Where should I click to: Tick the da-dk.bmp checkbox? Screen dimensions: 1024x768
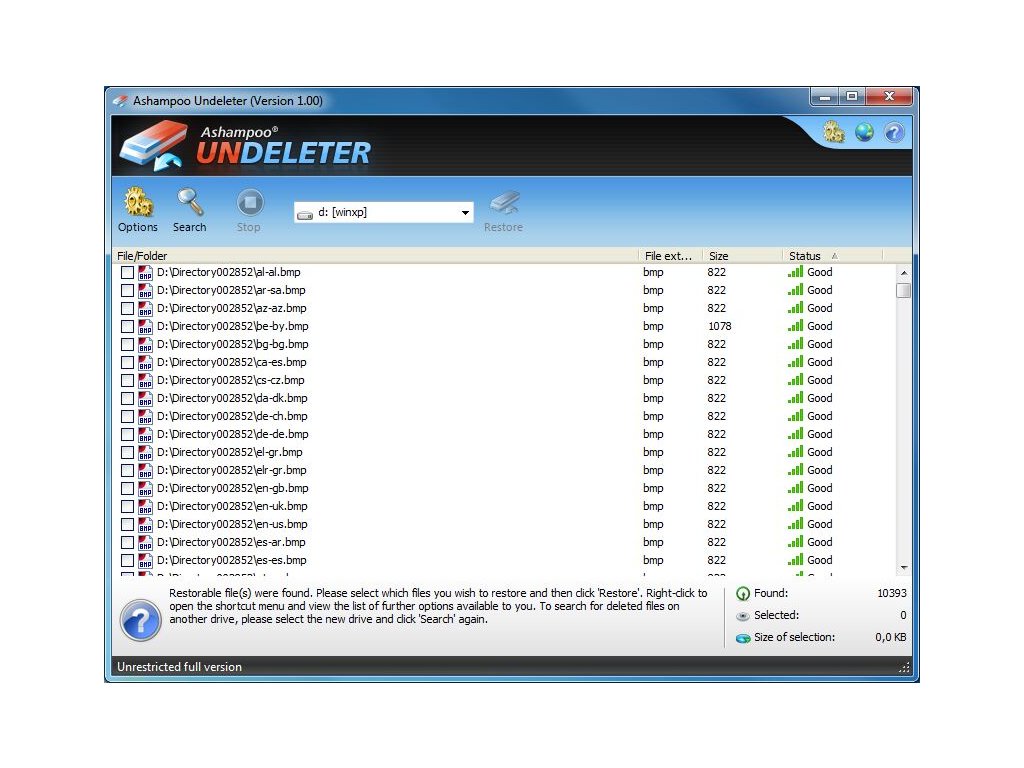coord(127,398)
